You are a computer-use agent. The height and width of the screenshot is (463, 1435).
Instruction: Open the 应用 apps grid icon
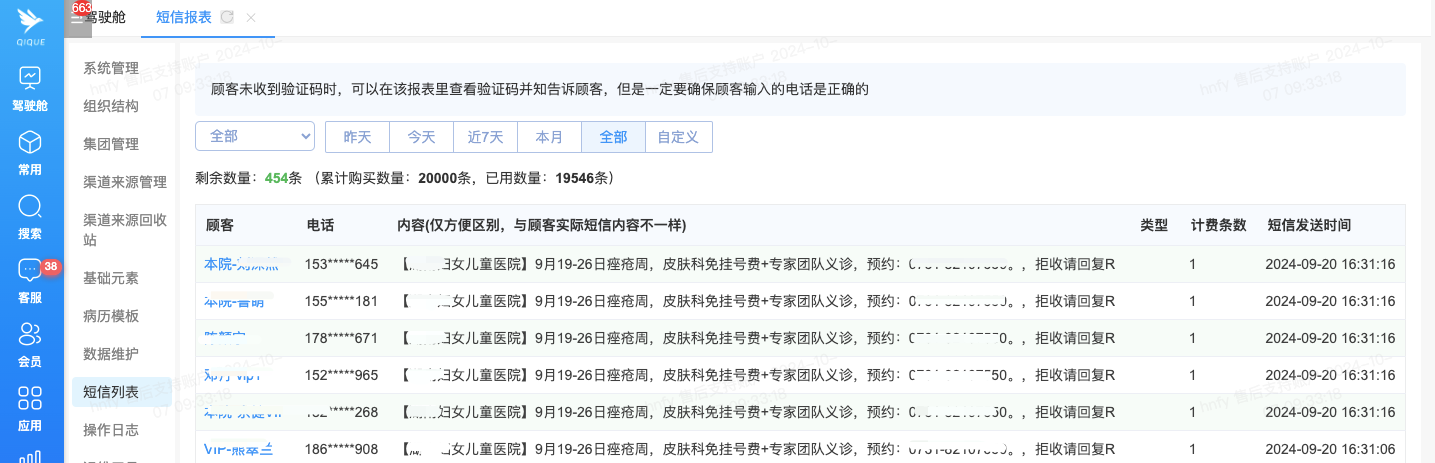[x=30, y=400]
